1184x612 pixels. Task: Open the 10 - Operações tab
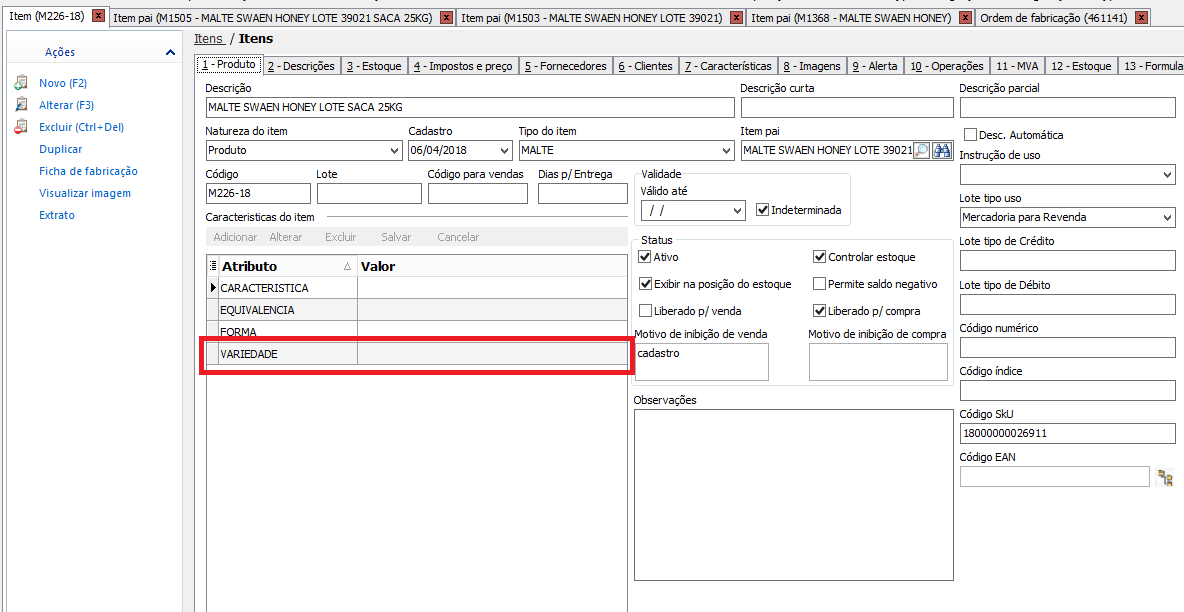(947, 66)
